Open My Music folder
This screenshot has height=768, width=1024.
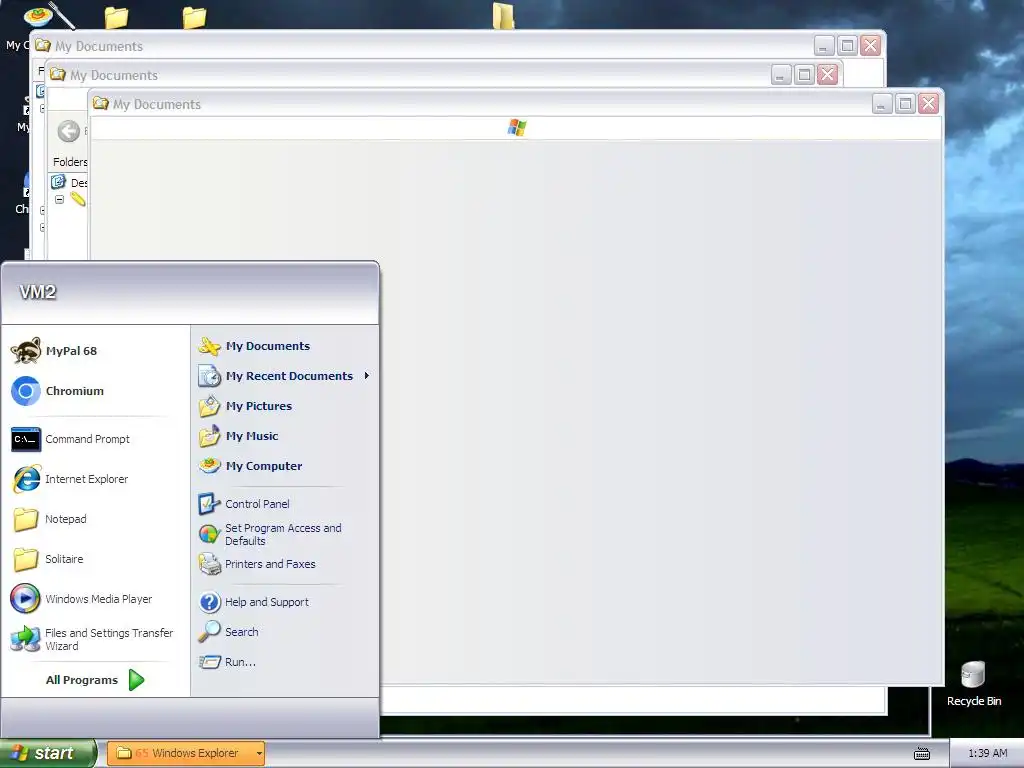(238, 436)
